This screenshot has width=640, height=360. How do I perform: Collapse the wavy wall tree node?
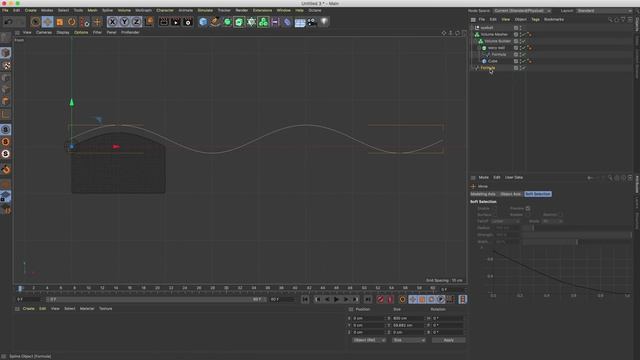tap(479, 48)
